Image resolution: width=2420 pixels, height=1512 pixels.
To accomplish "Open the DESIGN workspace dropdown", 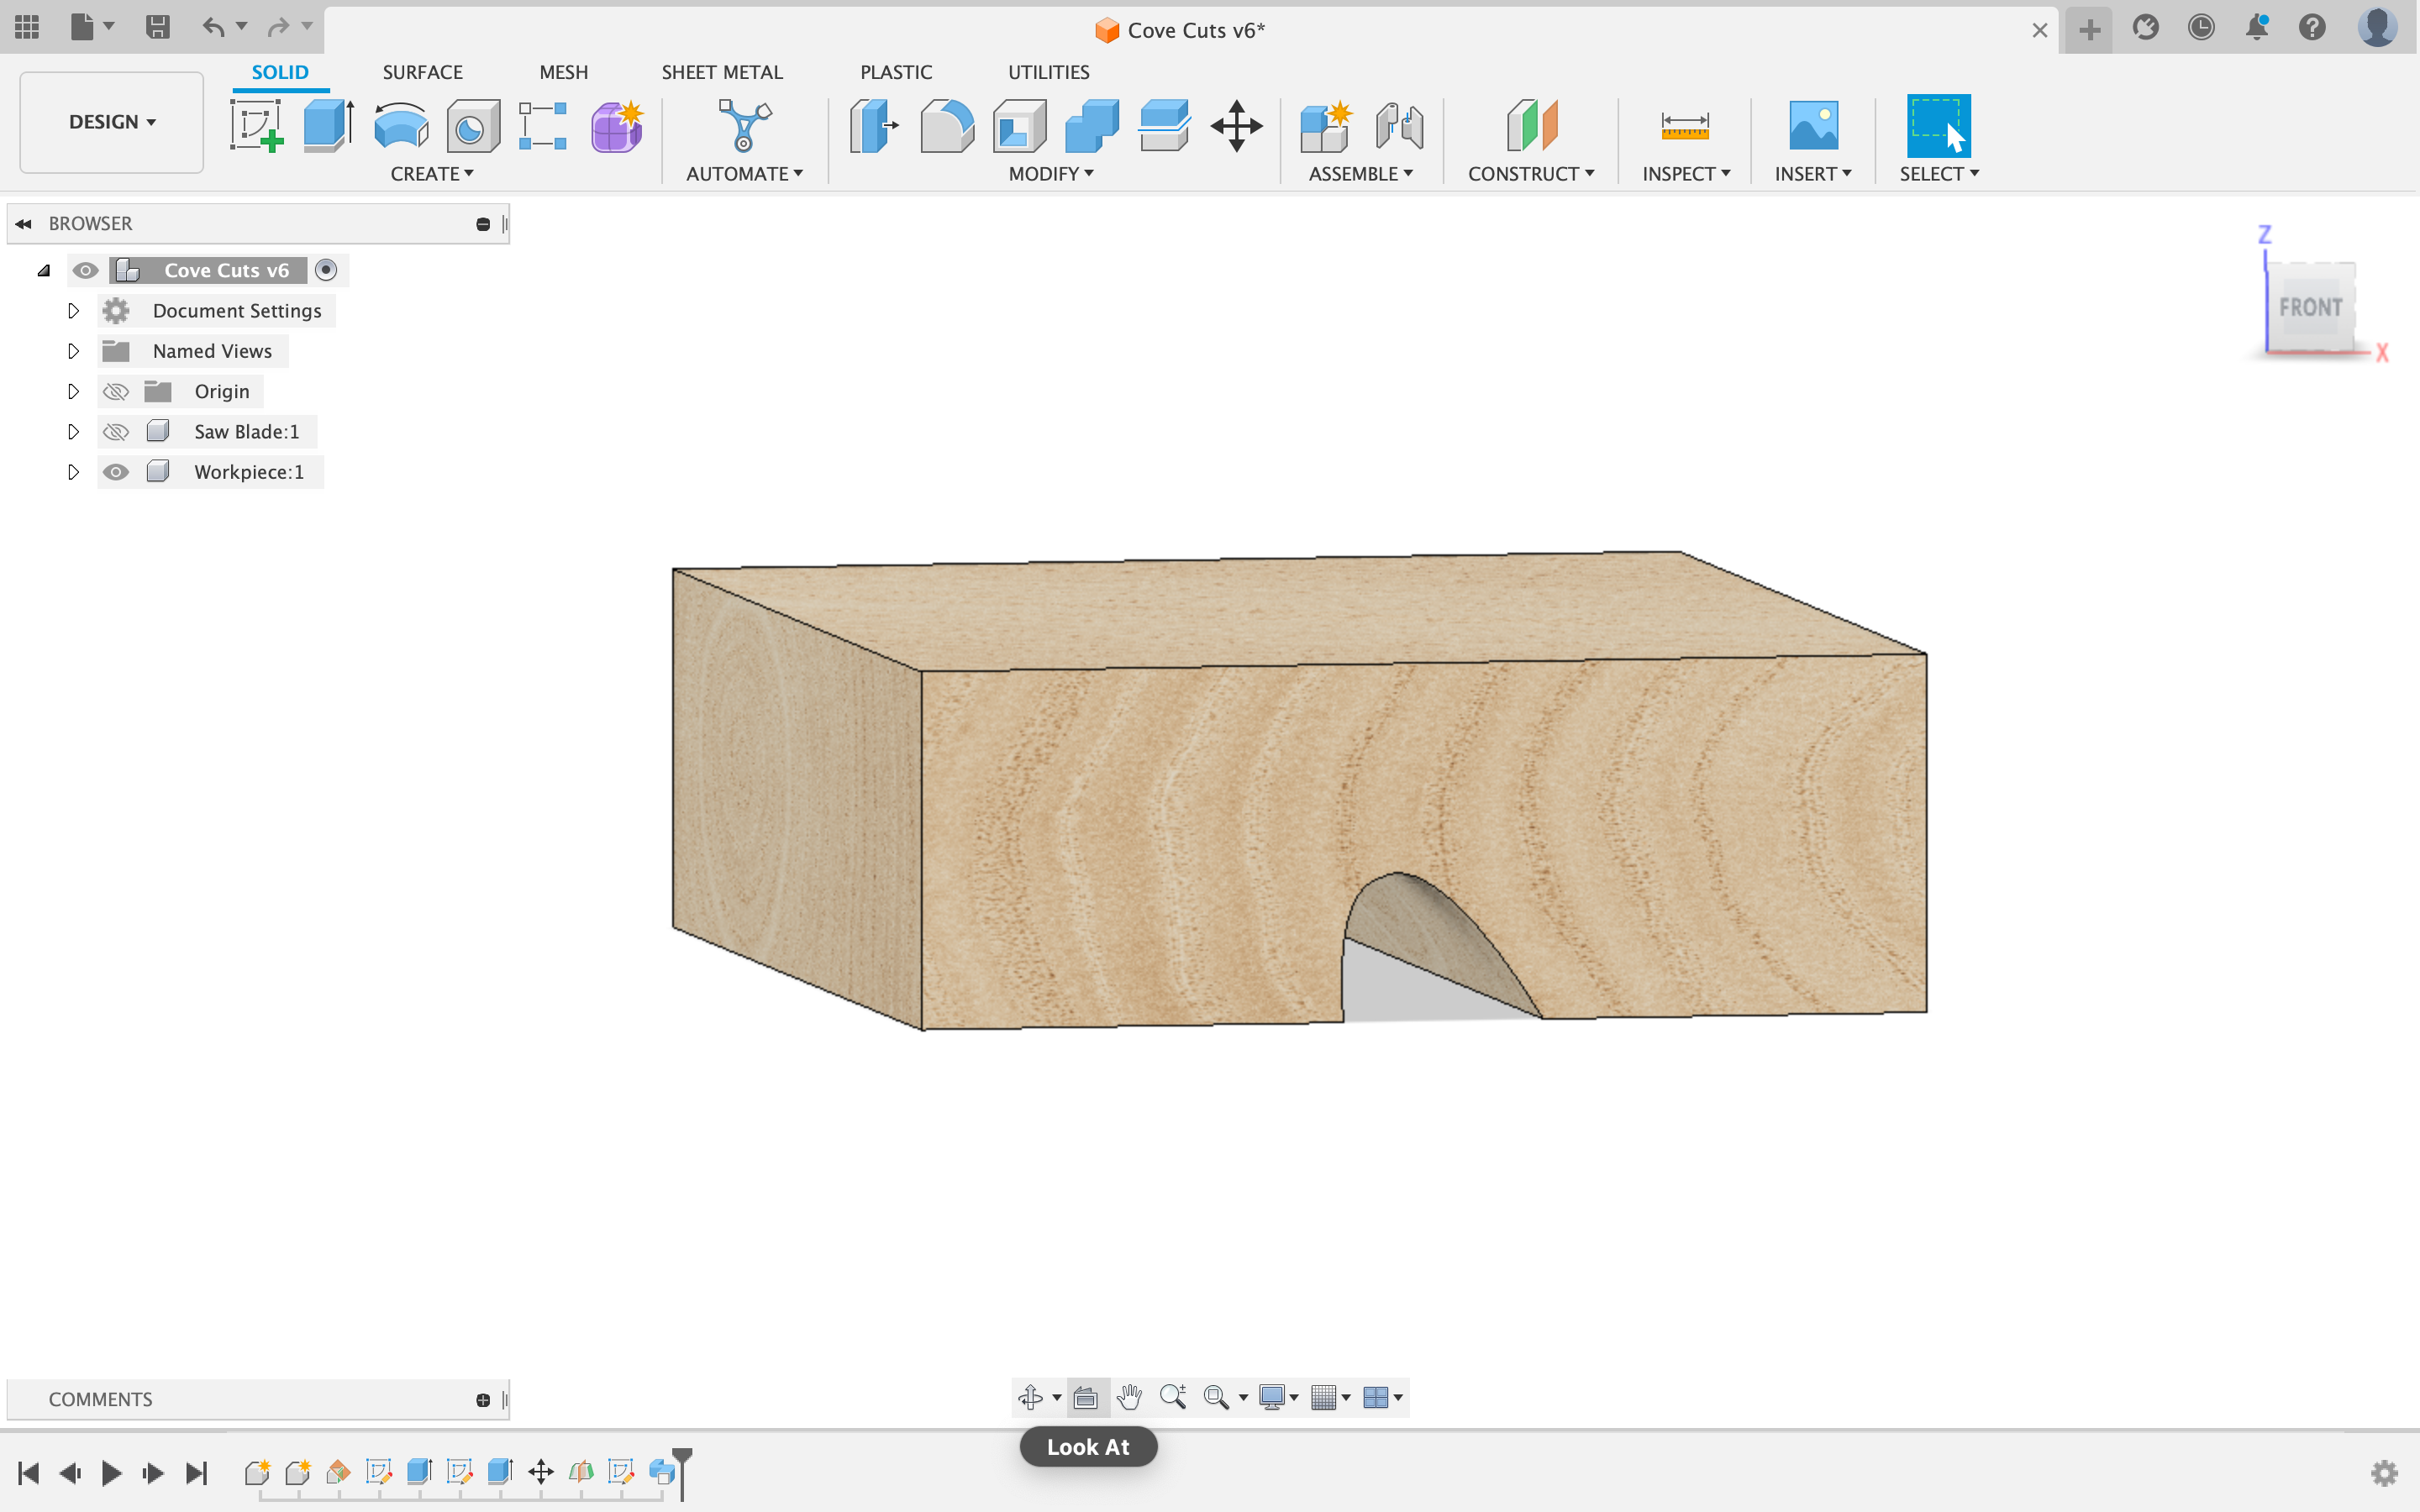I will click(x=112, y=122).
